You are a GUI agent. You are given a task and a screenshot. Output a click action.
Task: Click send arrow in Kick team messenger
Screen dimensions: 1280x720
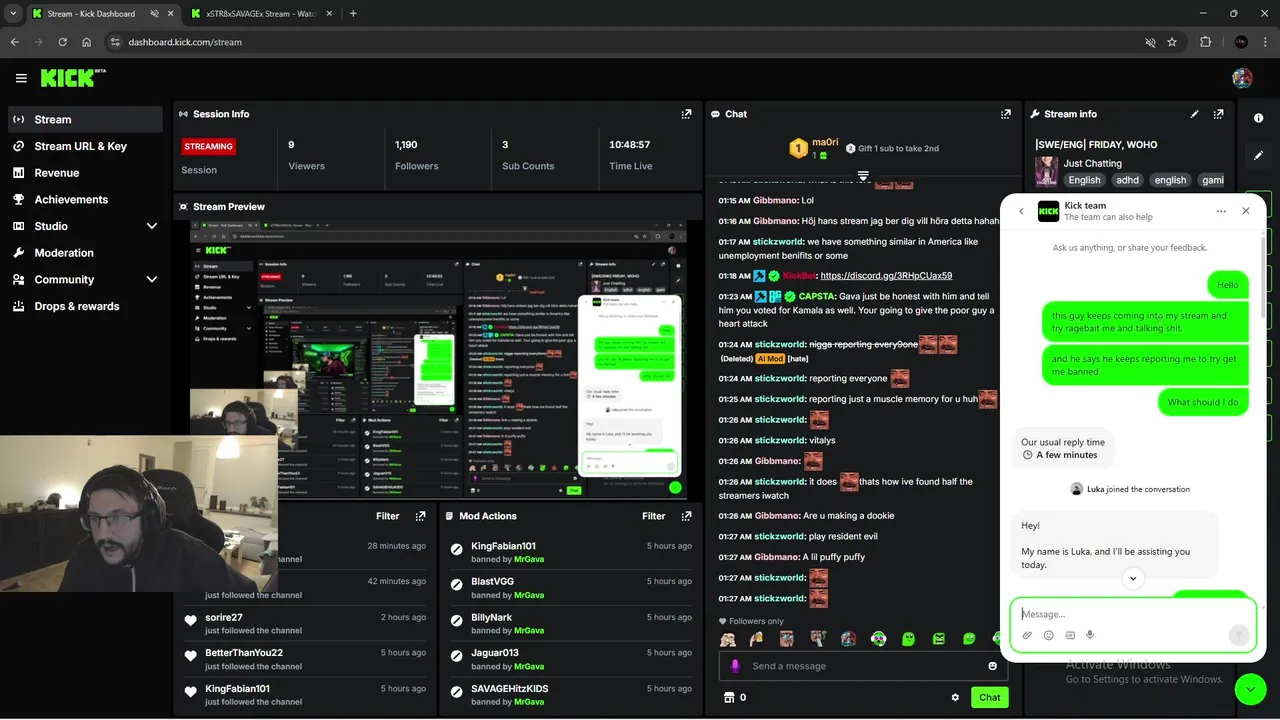pyautogui.click(x=1239, y=635)
